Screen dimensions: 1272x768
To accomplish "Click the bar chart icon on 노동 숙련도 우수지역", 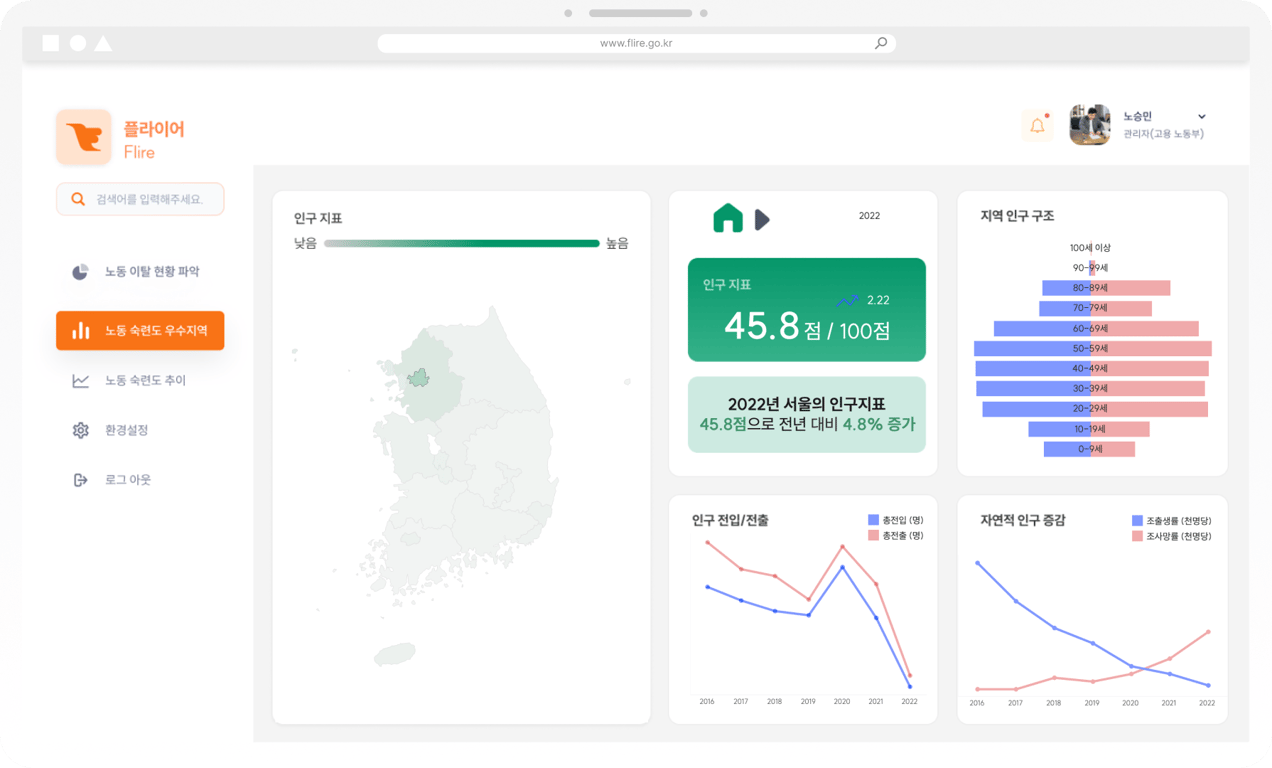I will pyautogui.click(x=80, y=330).
